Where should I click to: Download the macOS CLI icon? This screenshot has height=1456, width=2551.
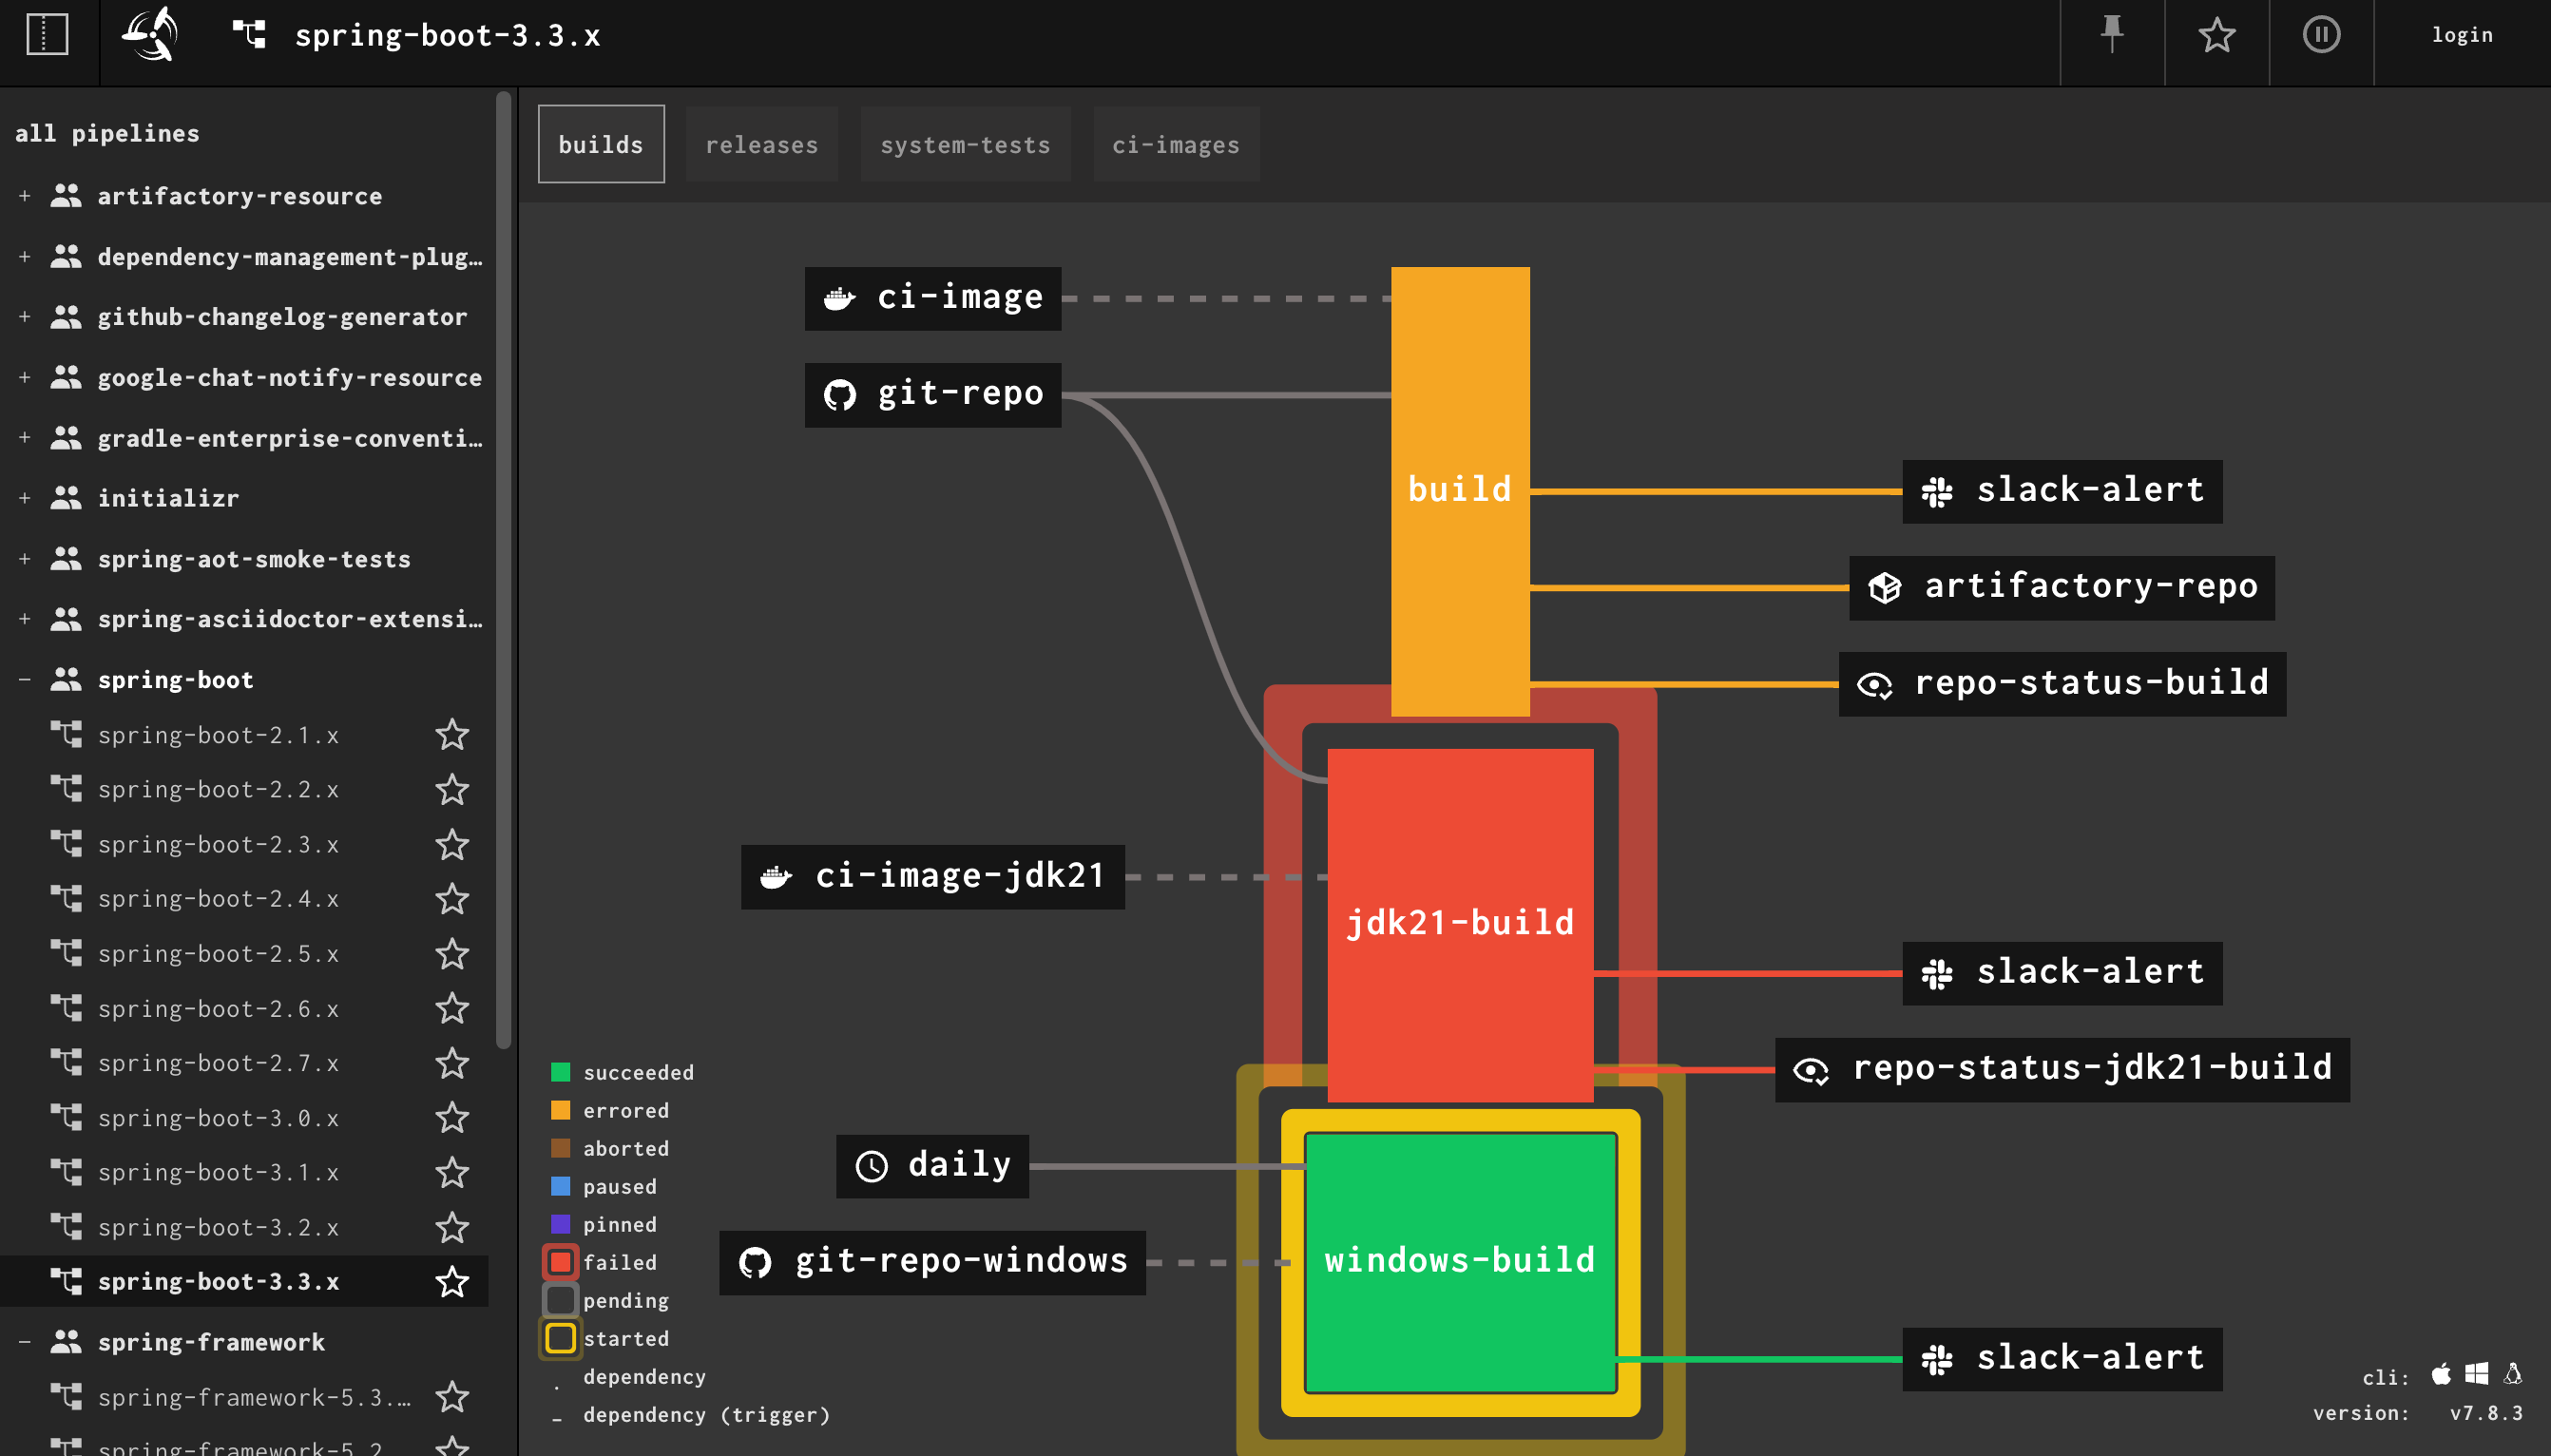tap(2441, 1375)
